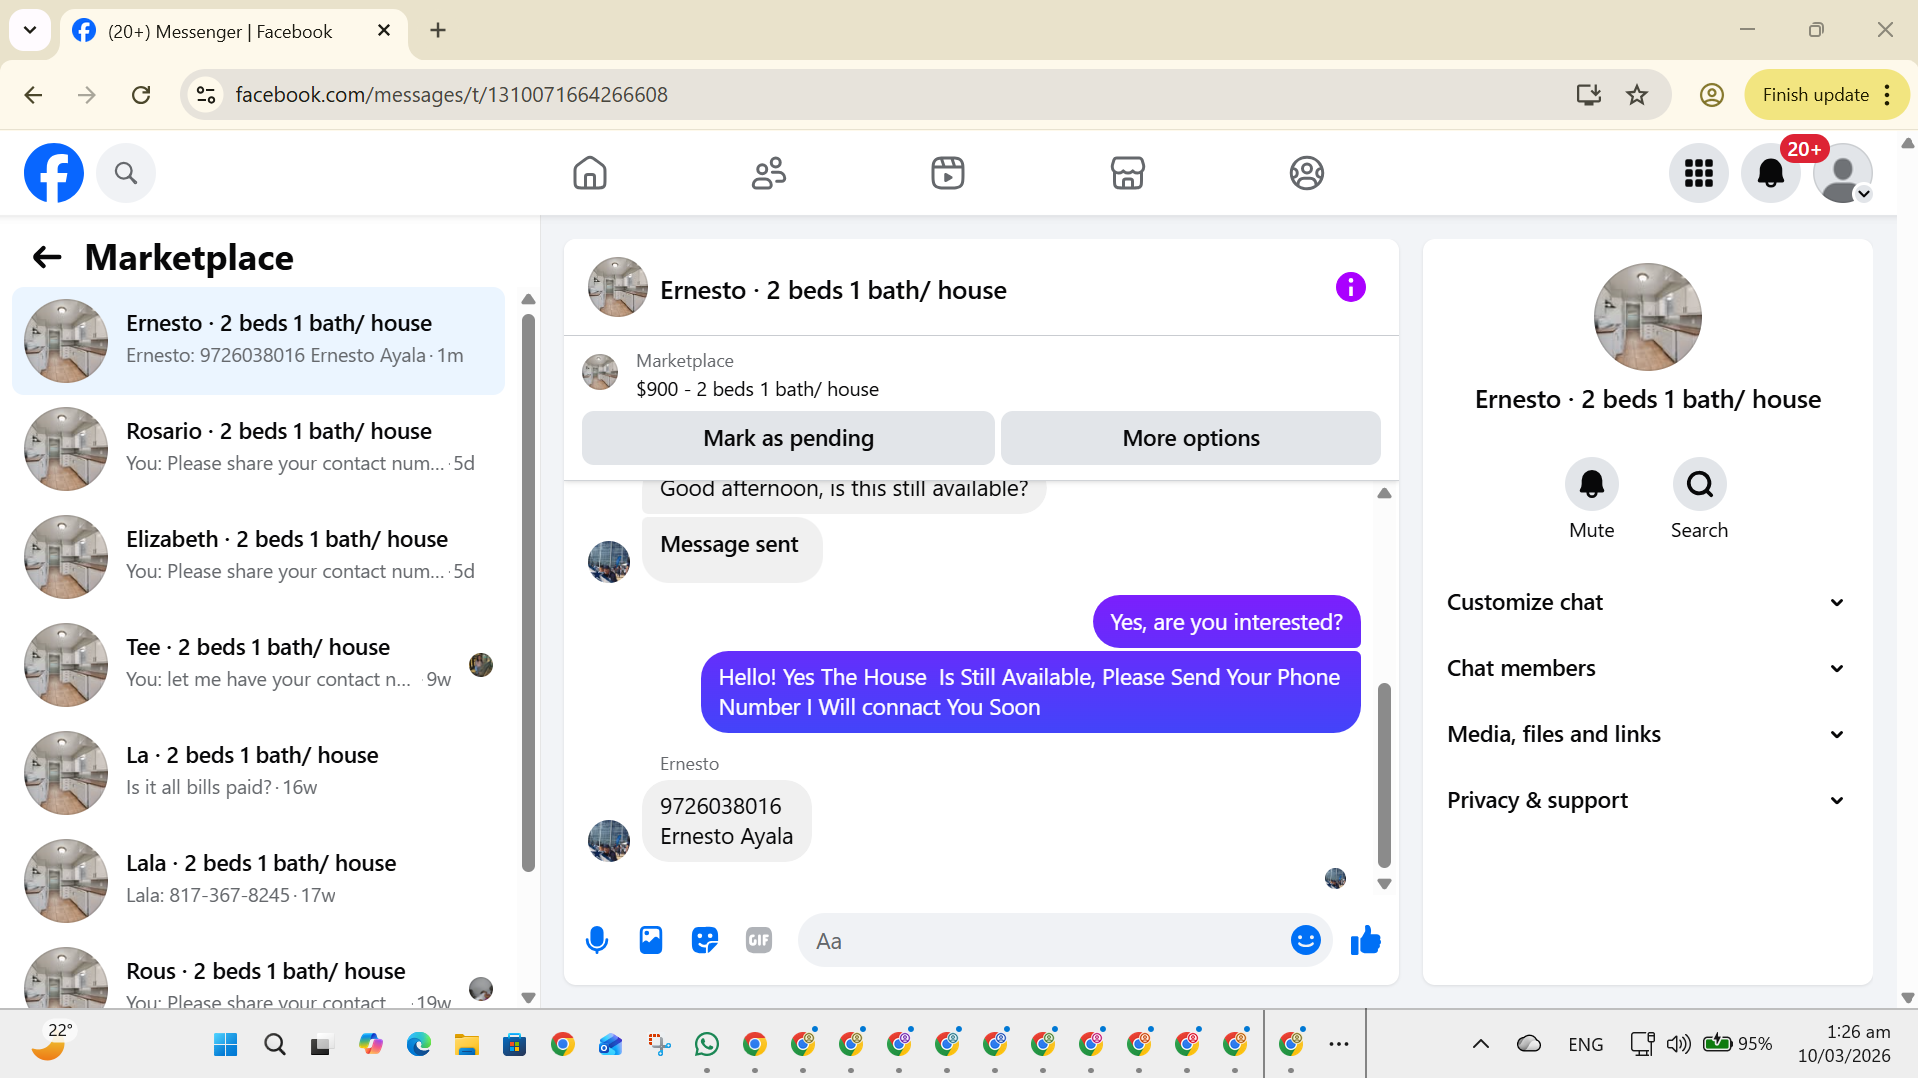Viewport: 1918px width, 1078px height.
Task: Expand the Chat members section
Action: [x=1646, y=668]
